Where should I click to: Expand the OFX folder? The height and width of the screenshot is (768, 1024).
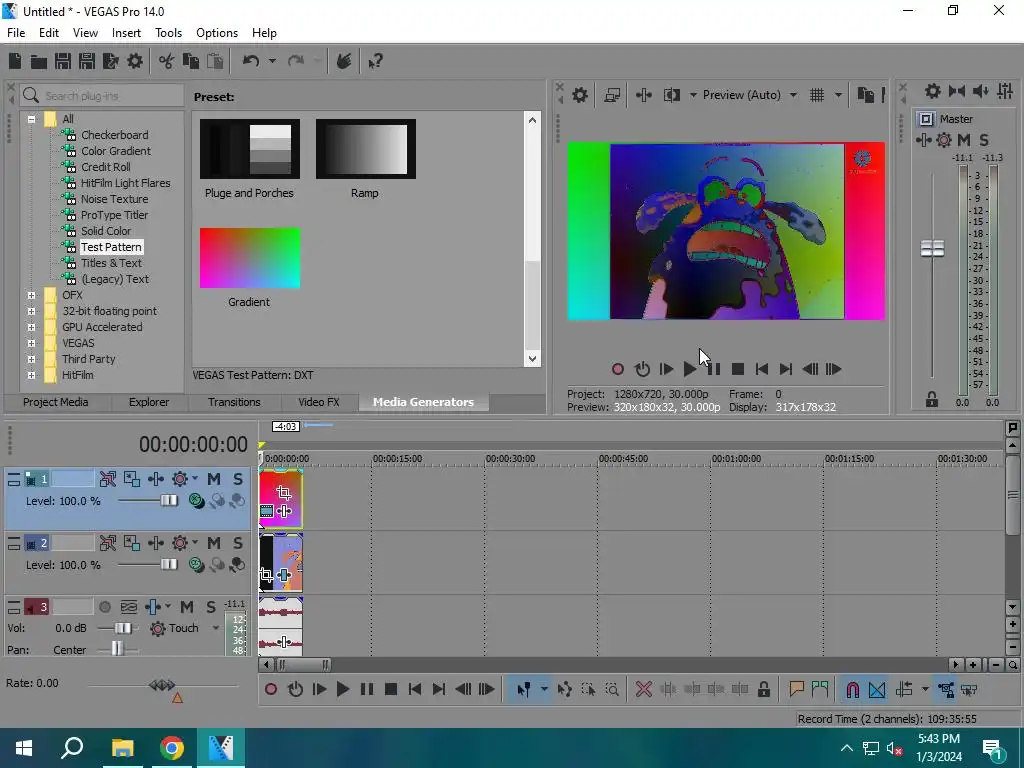(31, 295)
